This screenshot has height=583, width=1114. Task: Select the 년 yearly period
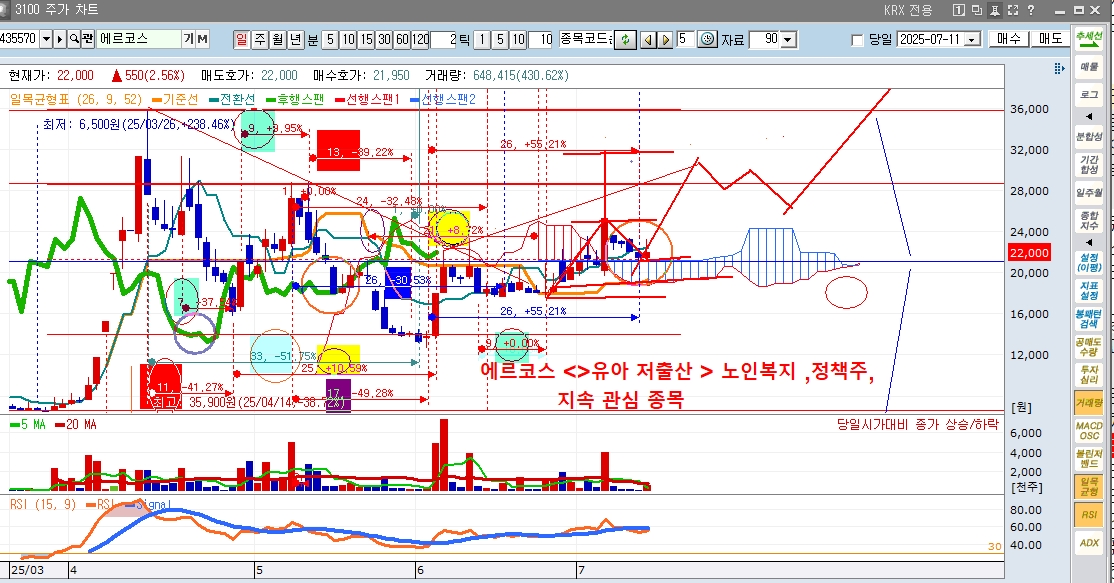click(x=296, y=40)
